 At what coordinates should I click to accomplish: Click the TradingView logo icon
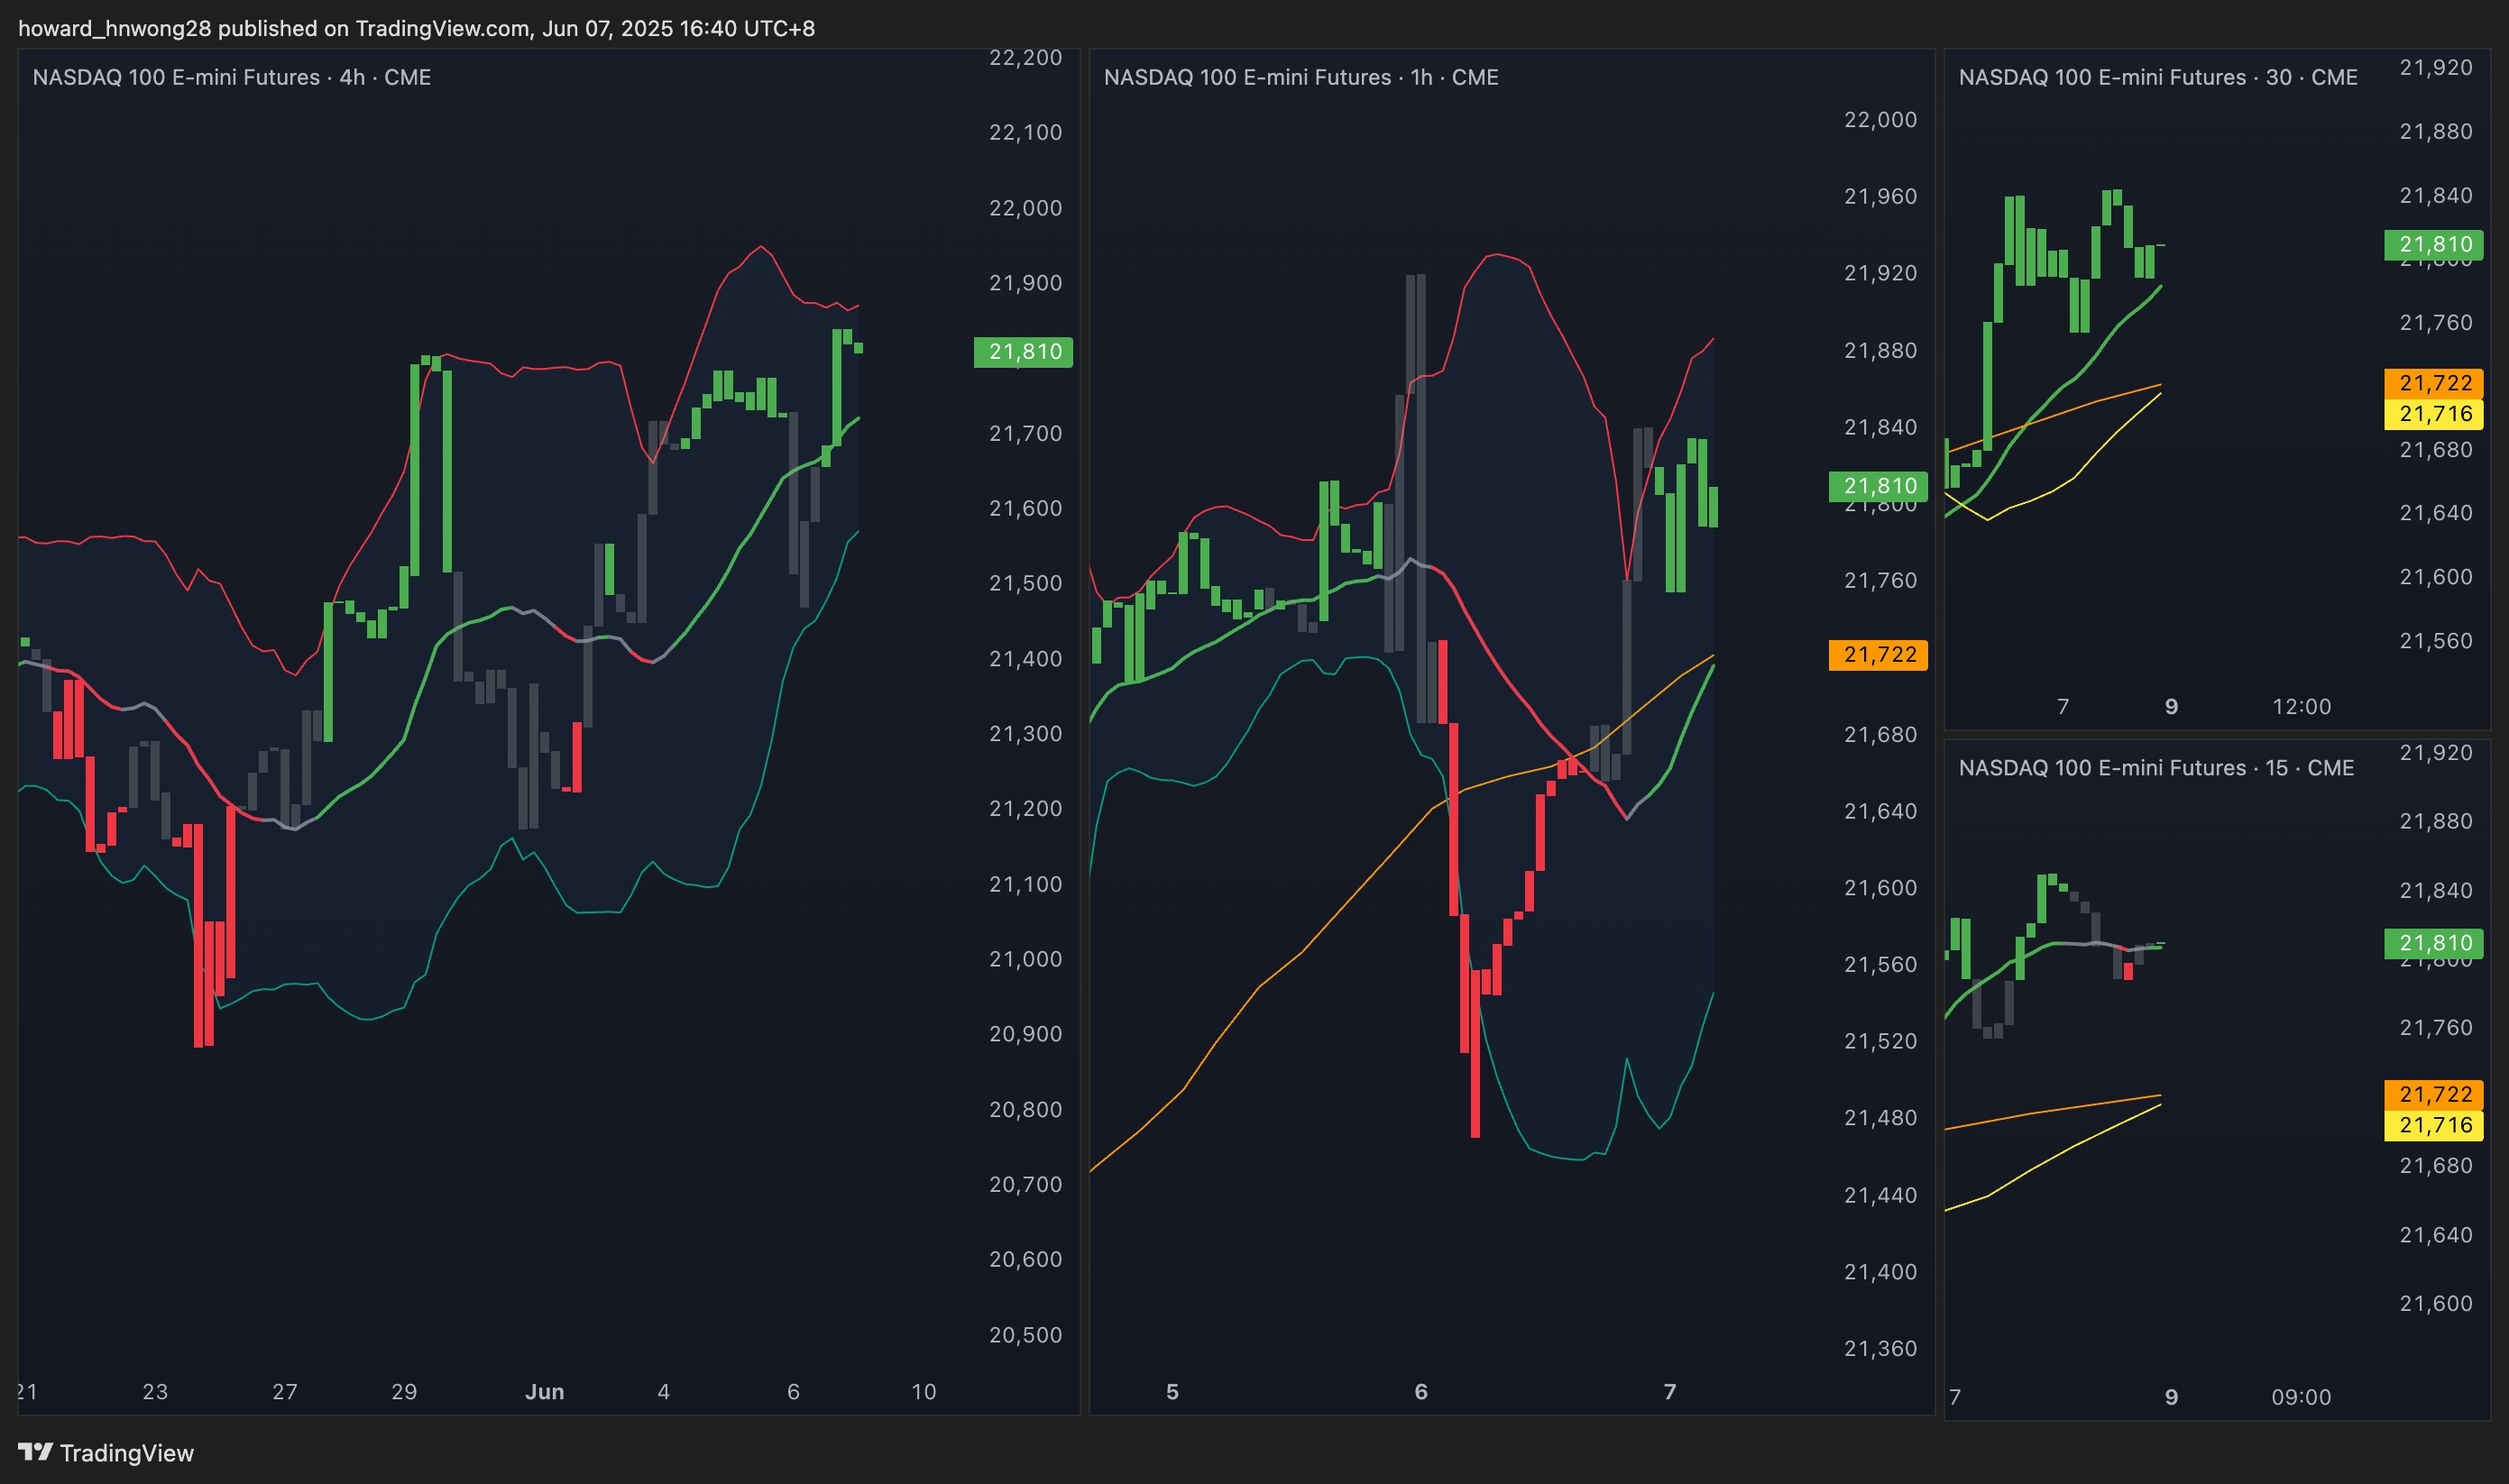pyautogui.click(x=35, y=1451)
